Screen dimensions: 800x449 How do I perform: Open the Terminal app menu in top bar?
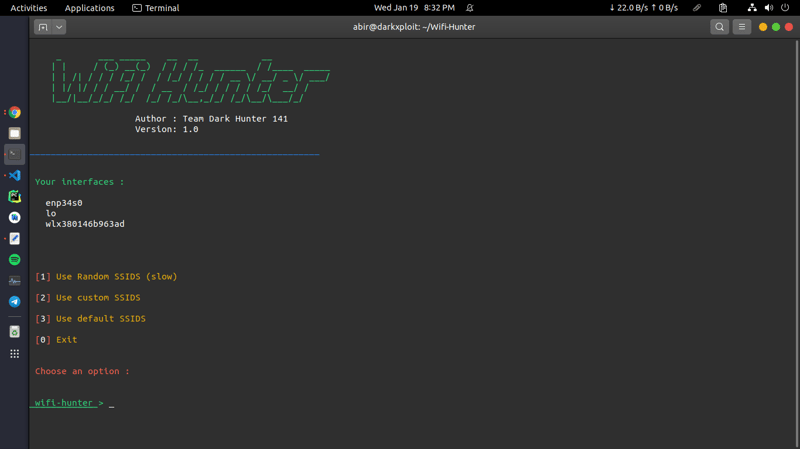(156, 8)
